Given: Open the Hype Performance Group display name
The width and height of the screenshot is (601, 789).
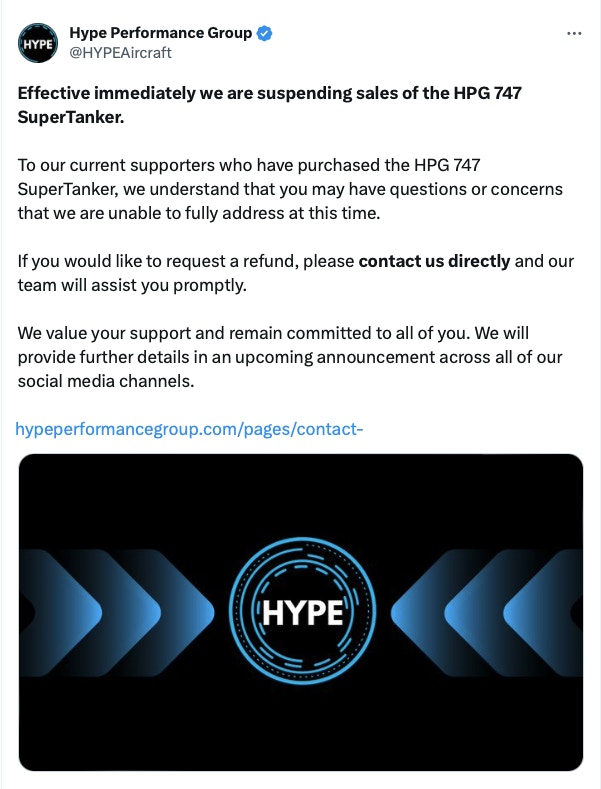Looking at the screenshot, I should click(160, 34).
